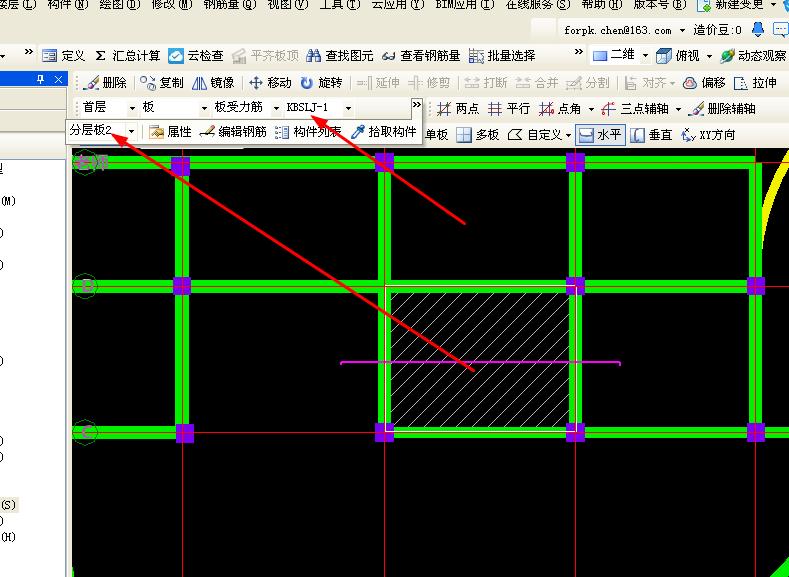Click the notification bell icon
This screenshot has width=789, height=577.
(758, 29)
